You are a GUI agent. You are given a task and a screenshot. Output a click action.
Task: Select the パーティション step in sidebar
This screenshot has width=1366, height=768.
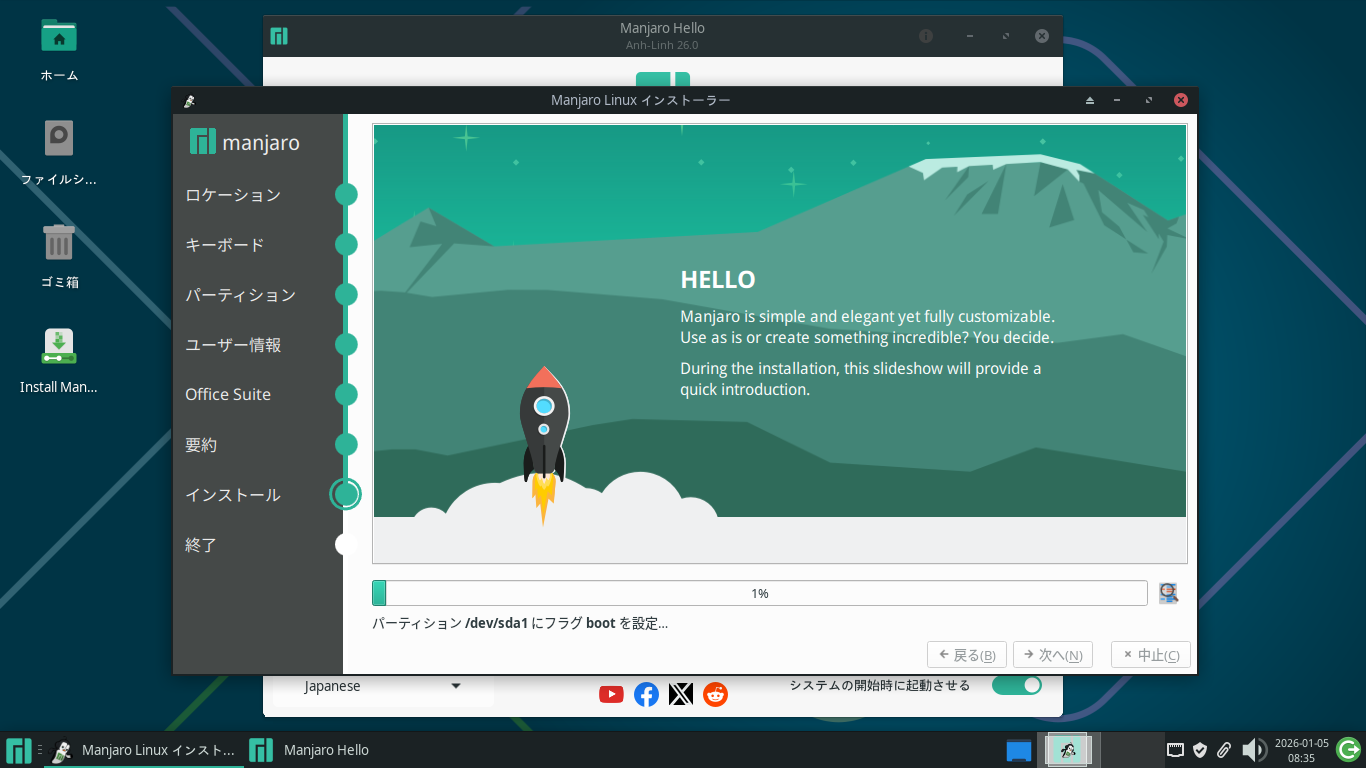pyautogui.click(x=241, y=295)
